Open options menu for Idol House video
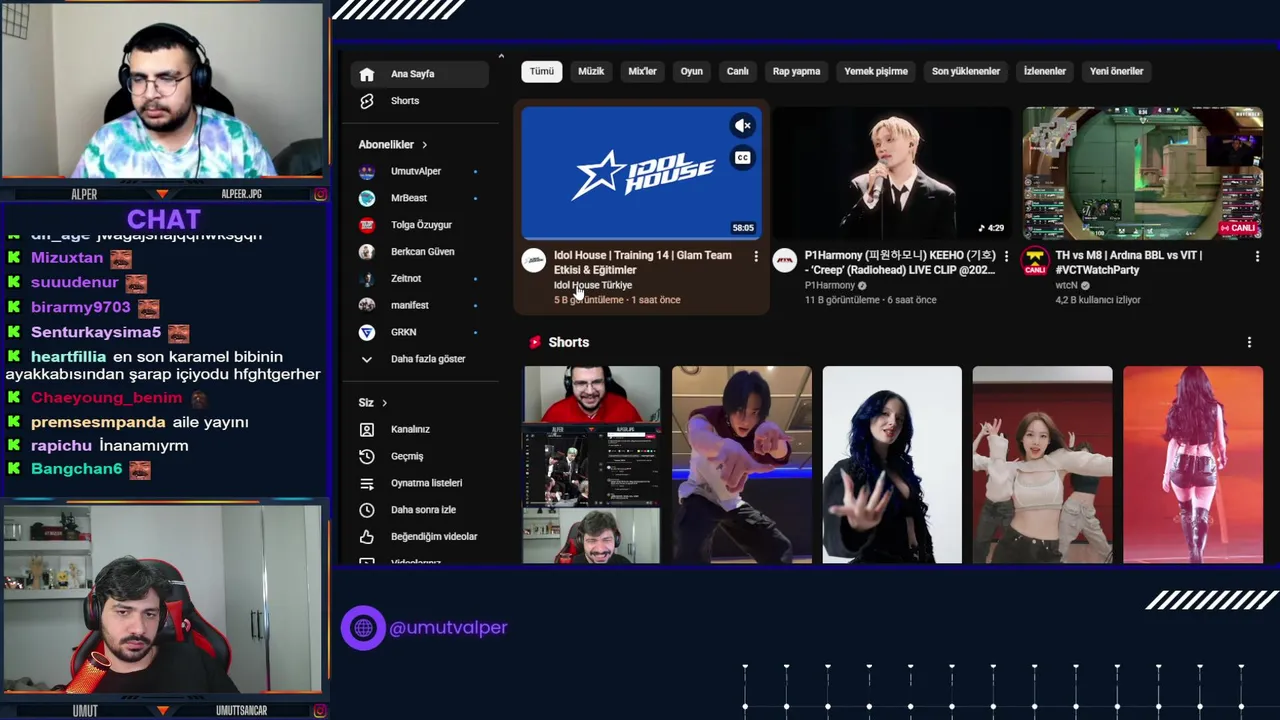This screenshot has width=1280, height=720. pyautogui.click(x=756, y=257)
